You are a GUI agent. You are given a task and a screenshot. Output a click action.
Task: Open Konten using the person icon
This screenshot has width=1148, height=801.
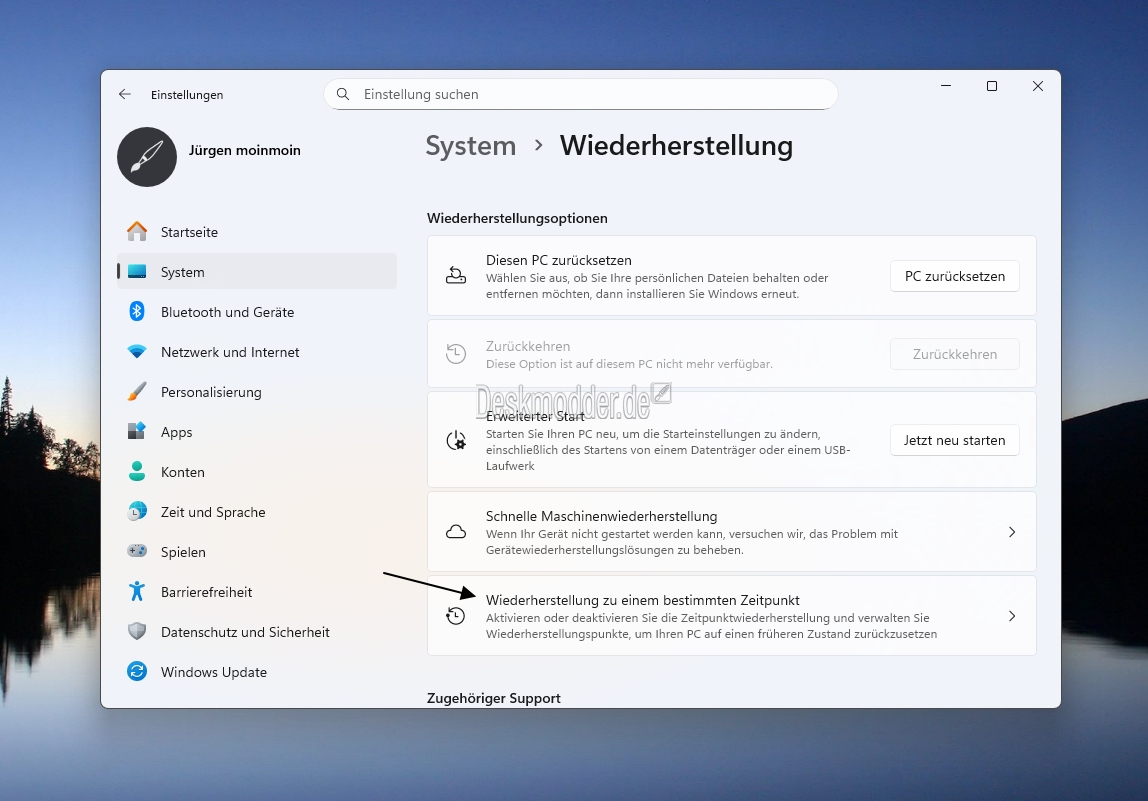[x=137, y=472]
